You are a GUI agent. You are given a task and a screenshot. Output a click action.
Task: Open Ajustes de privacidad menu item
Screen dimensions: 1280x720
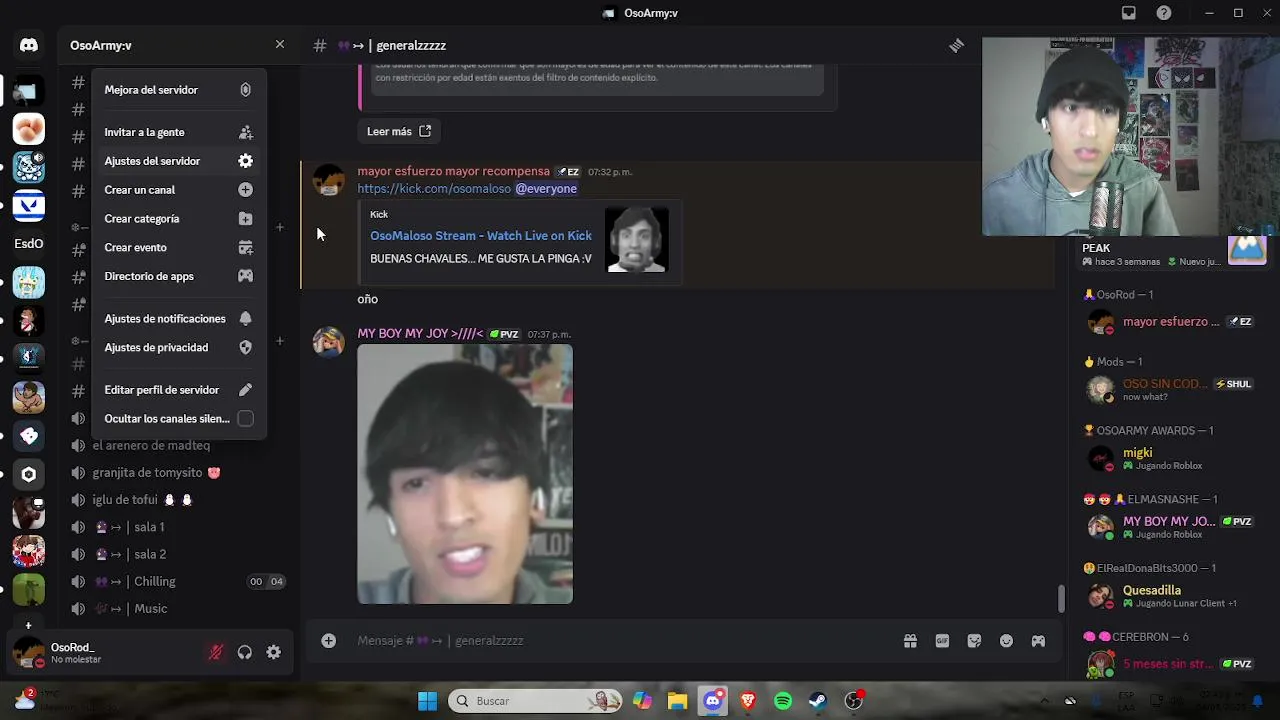tap(179, 348)
